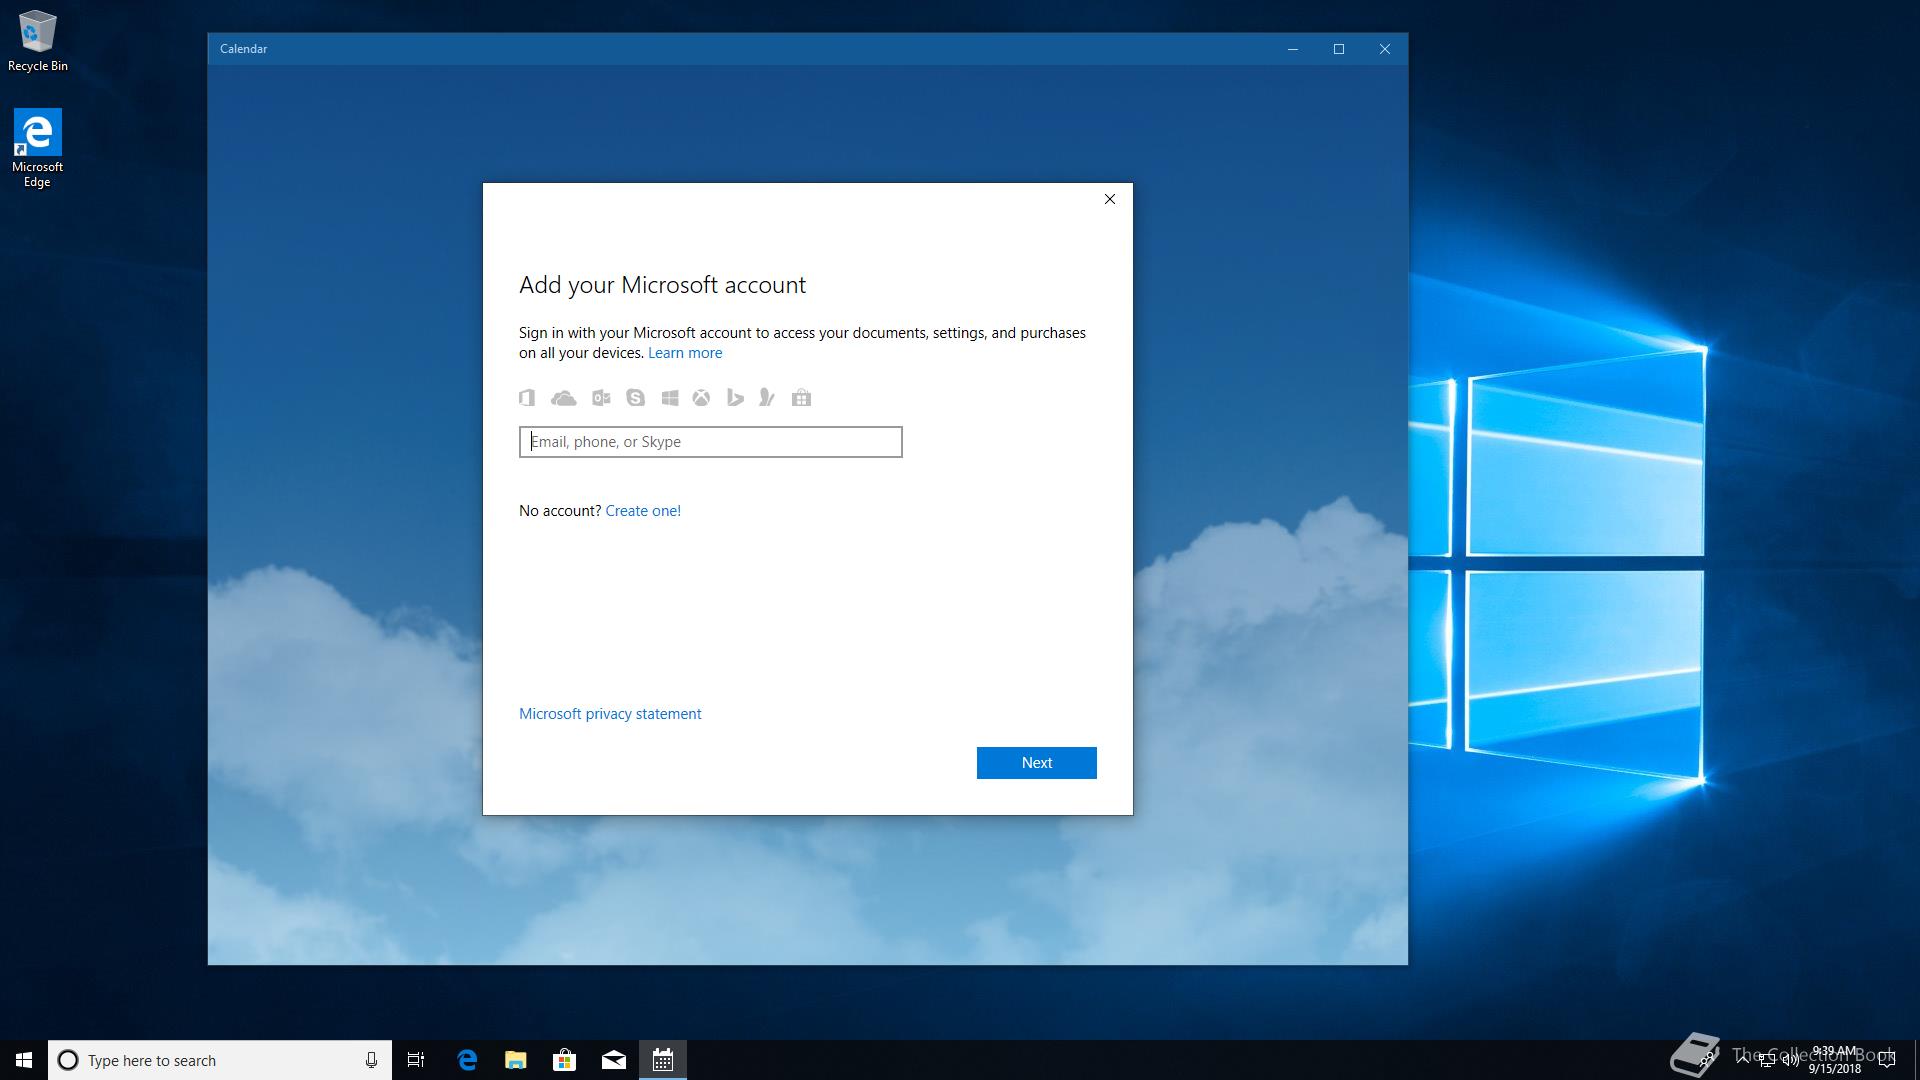Open the Learn more link
This screenshot has height=1080, width=1920.
685,353
